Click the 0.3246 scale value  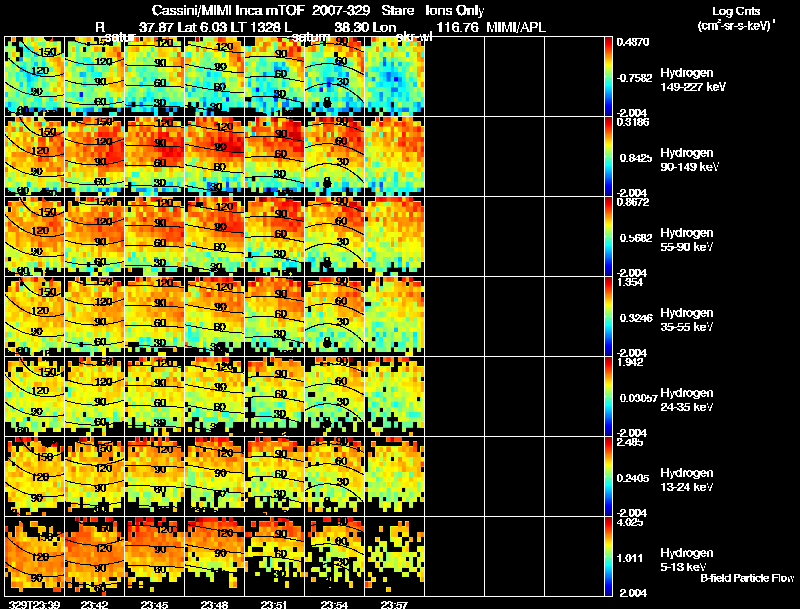[636, 318]
